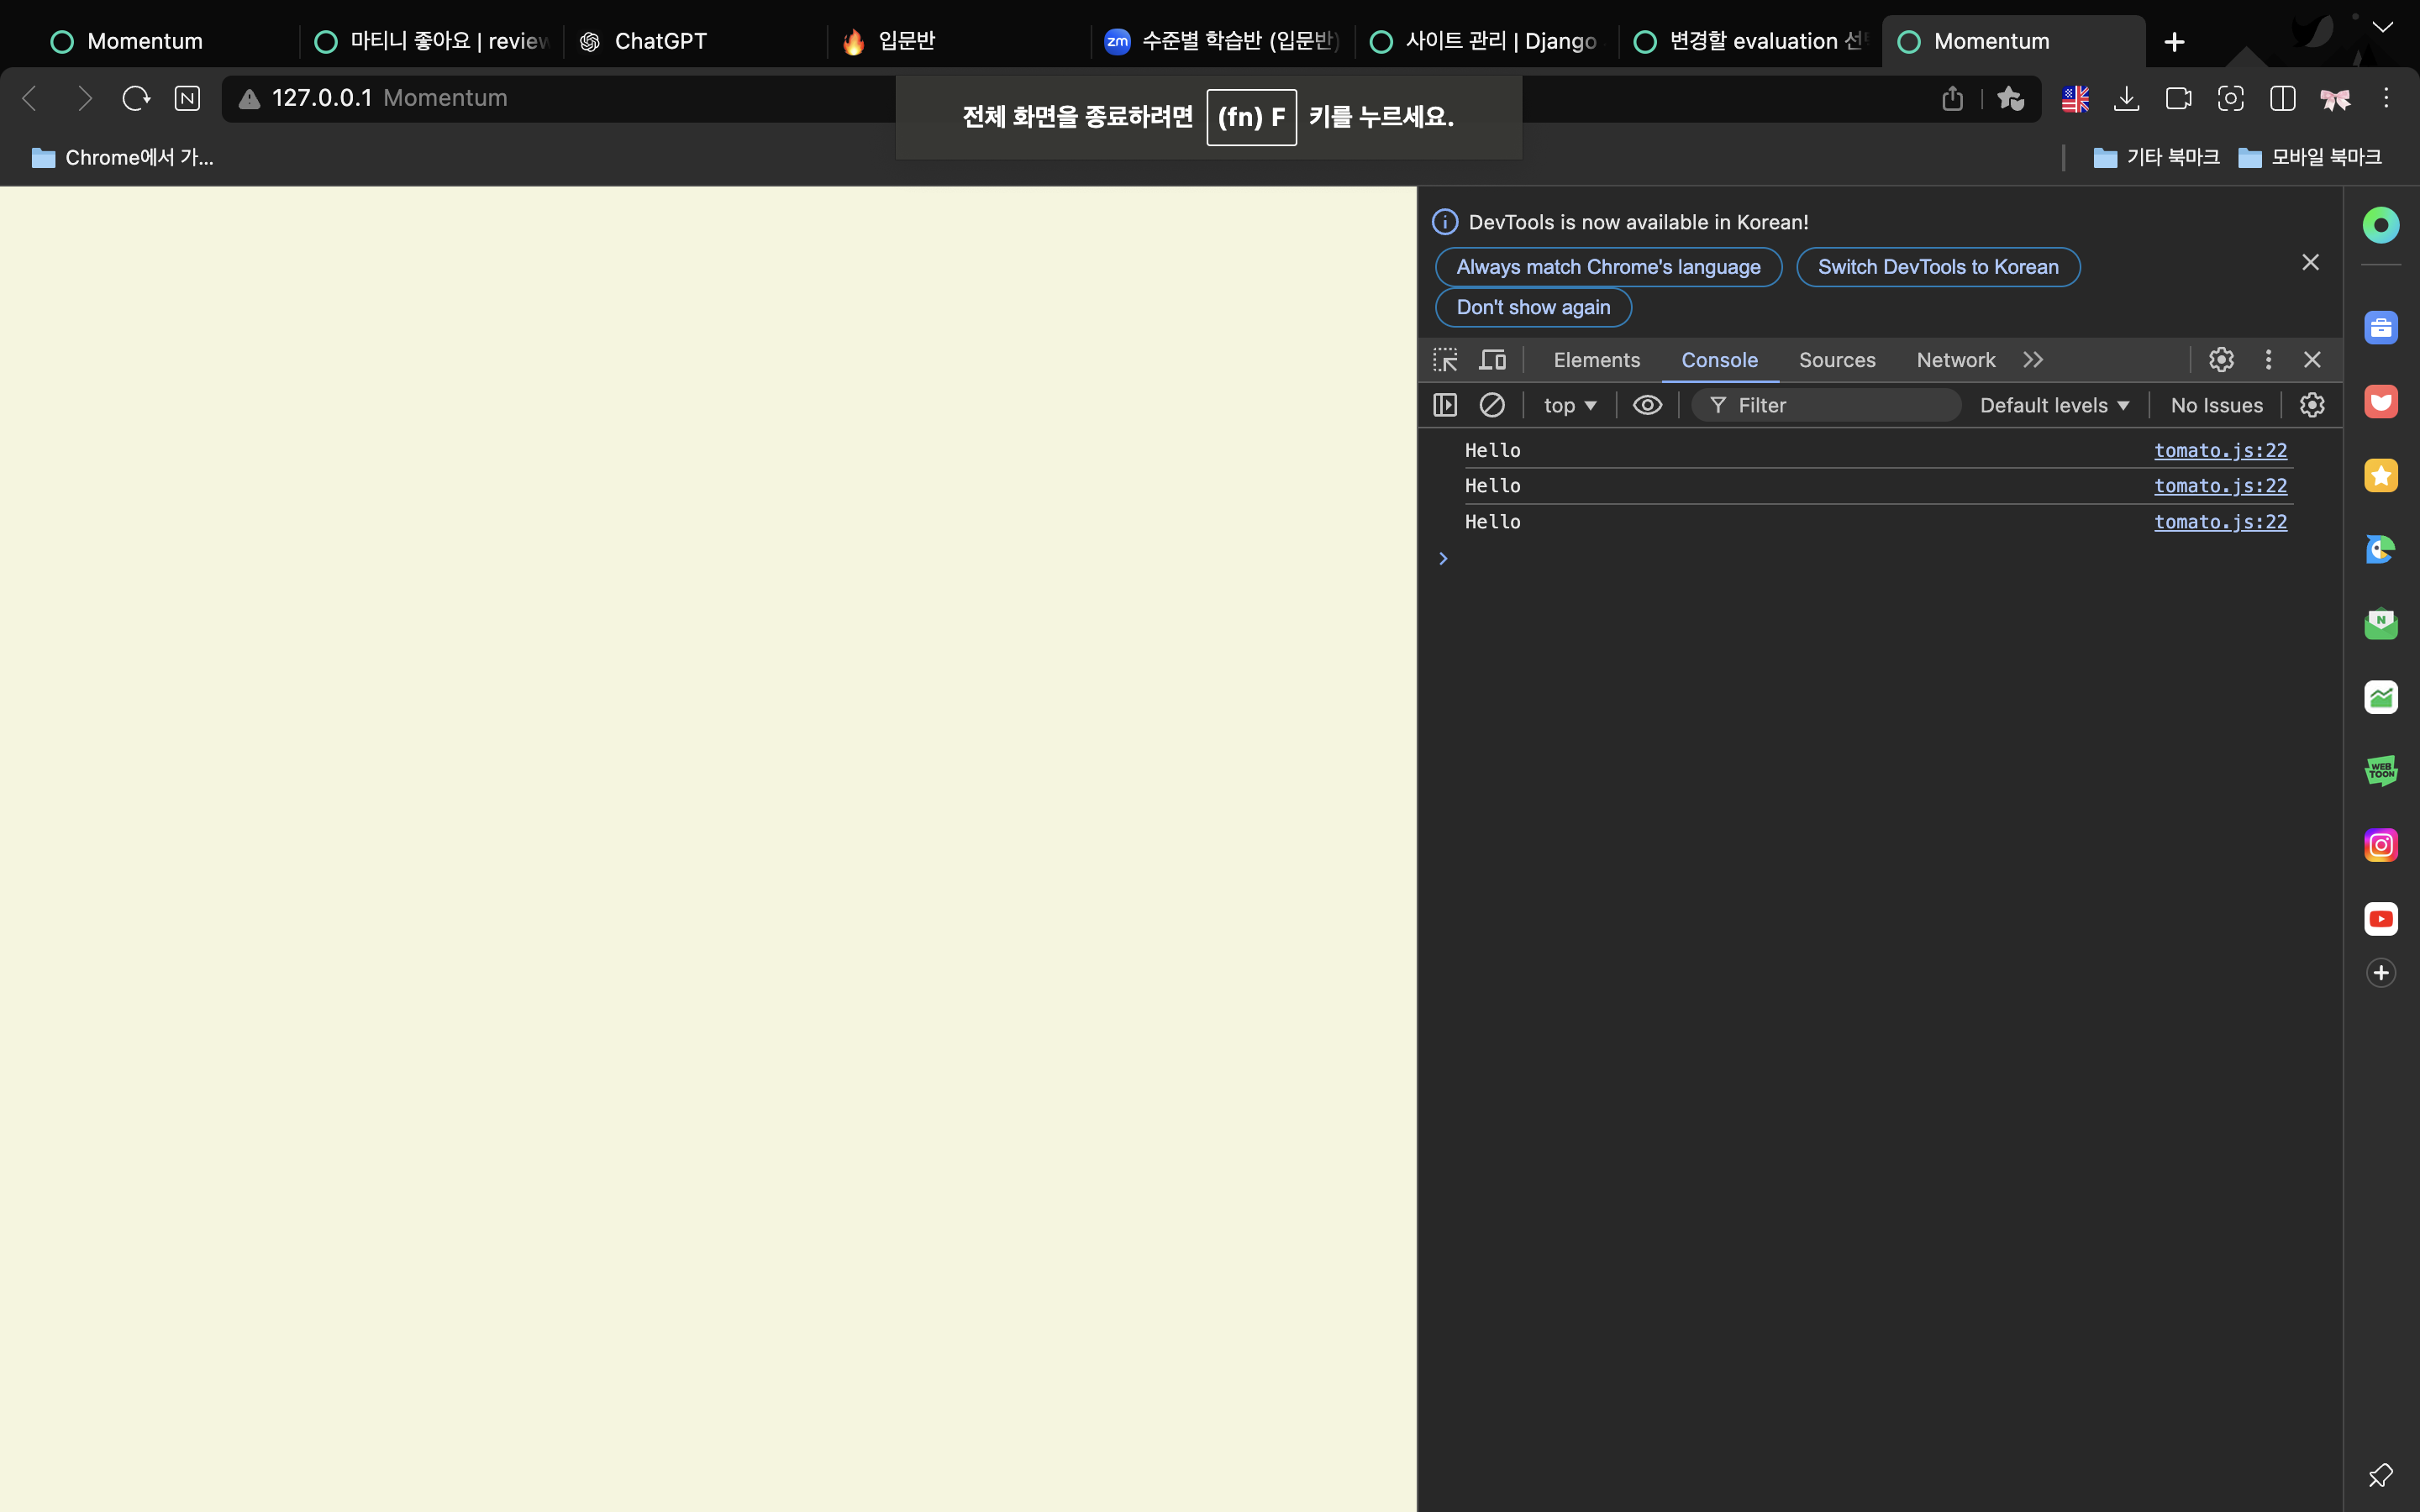Click the Network tab in DevTools
Image resolution: width=2420 pixels, height=1512 pixels.
point(1954,359)
